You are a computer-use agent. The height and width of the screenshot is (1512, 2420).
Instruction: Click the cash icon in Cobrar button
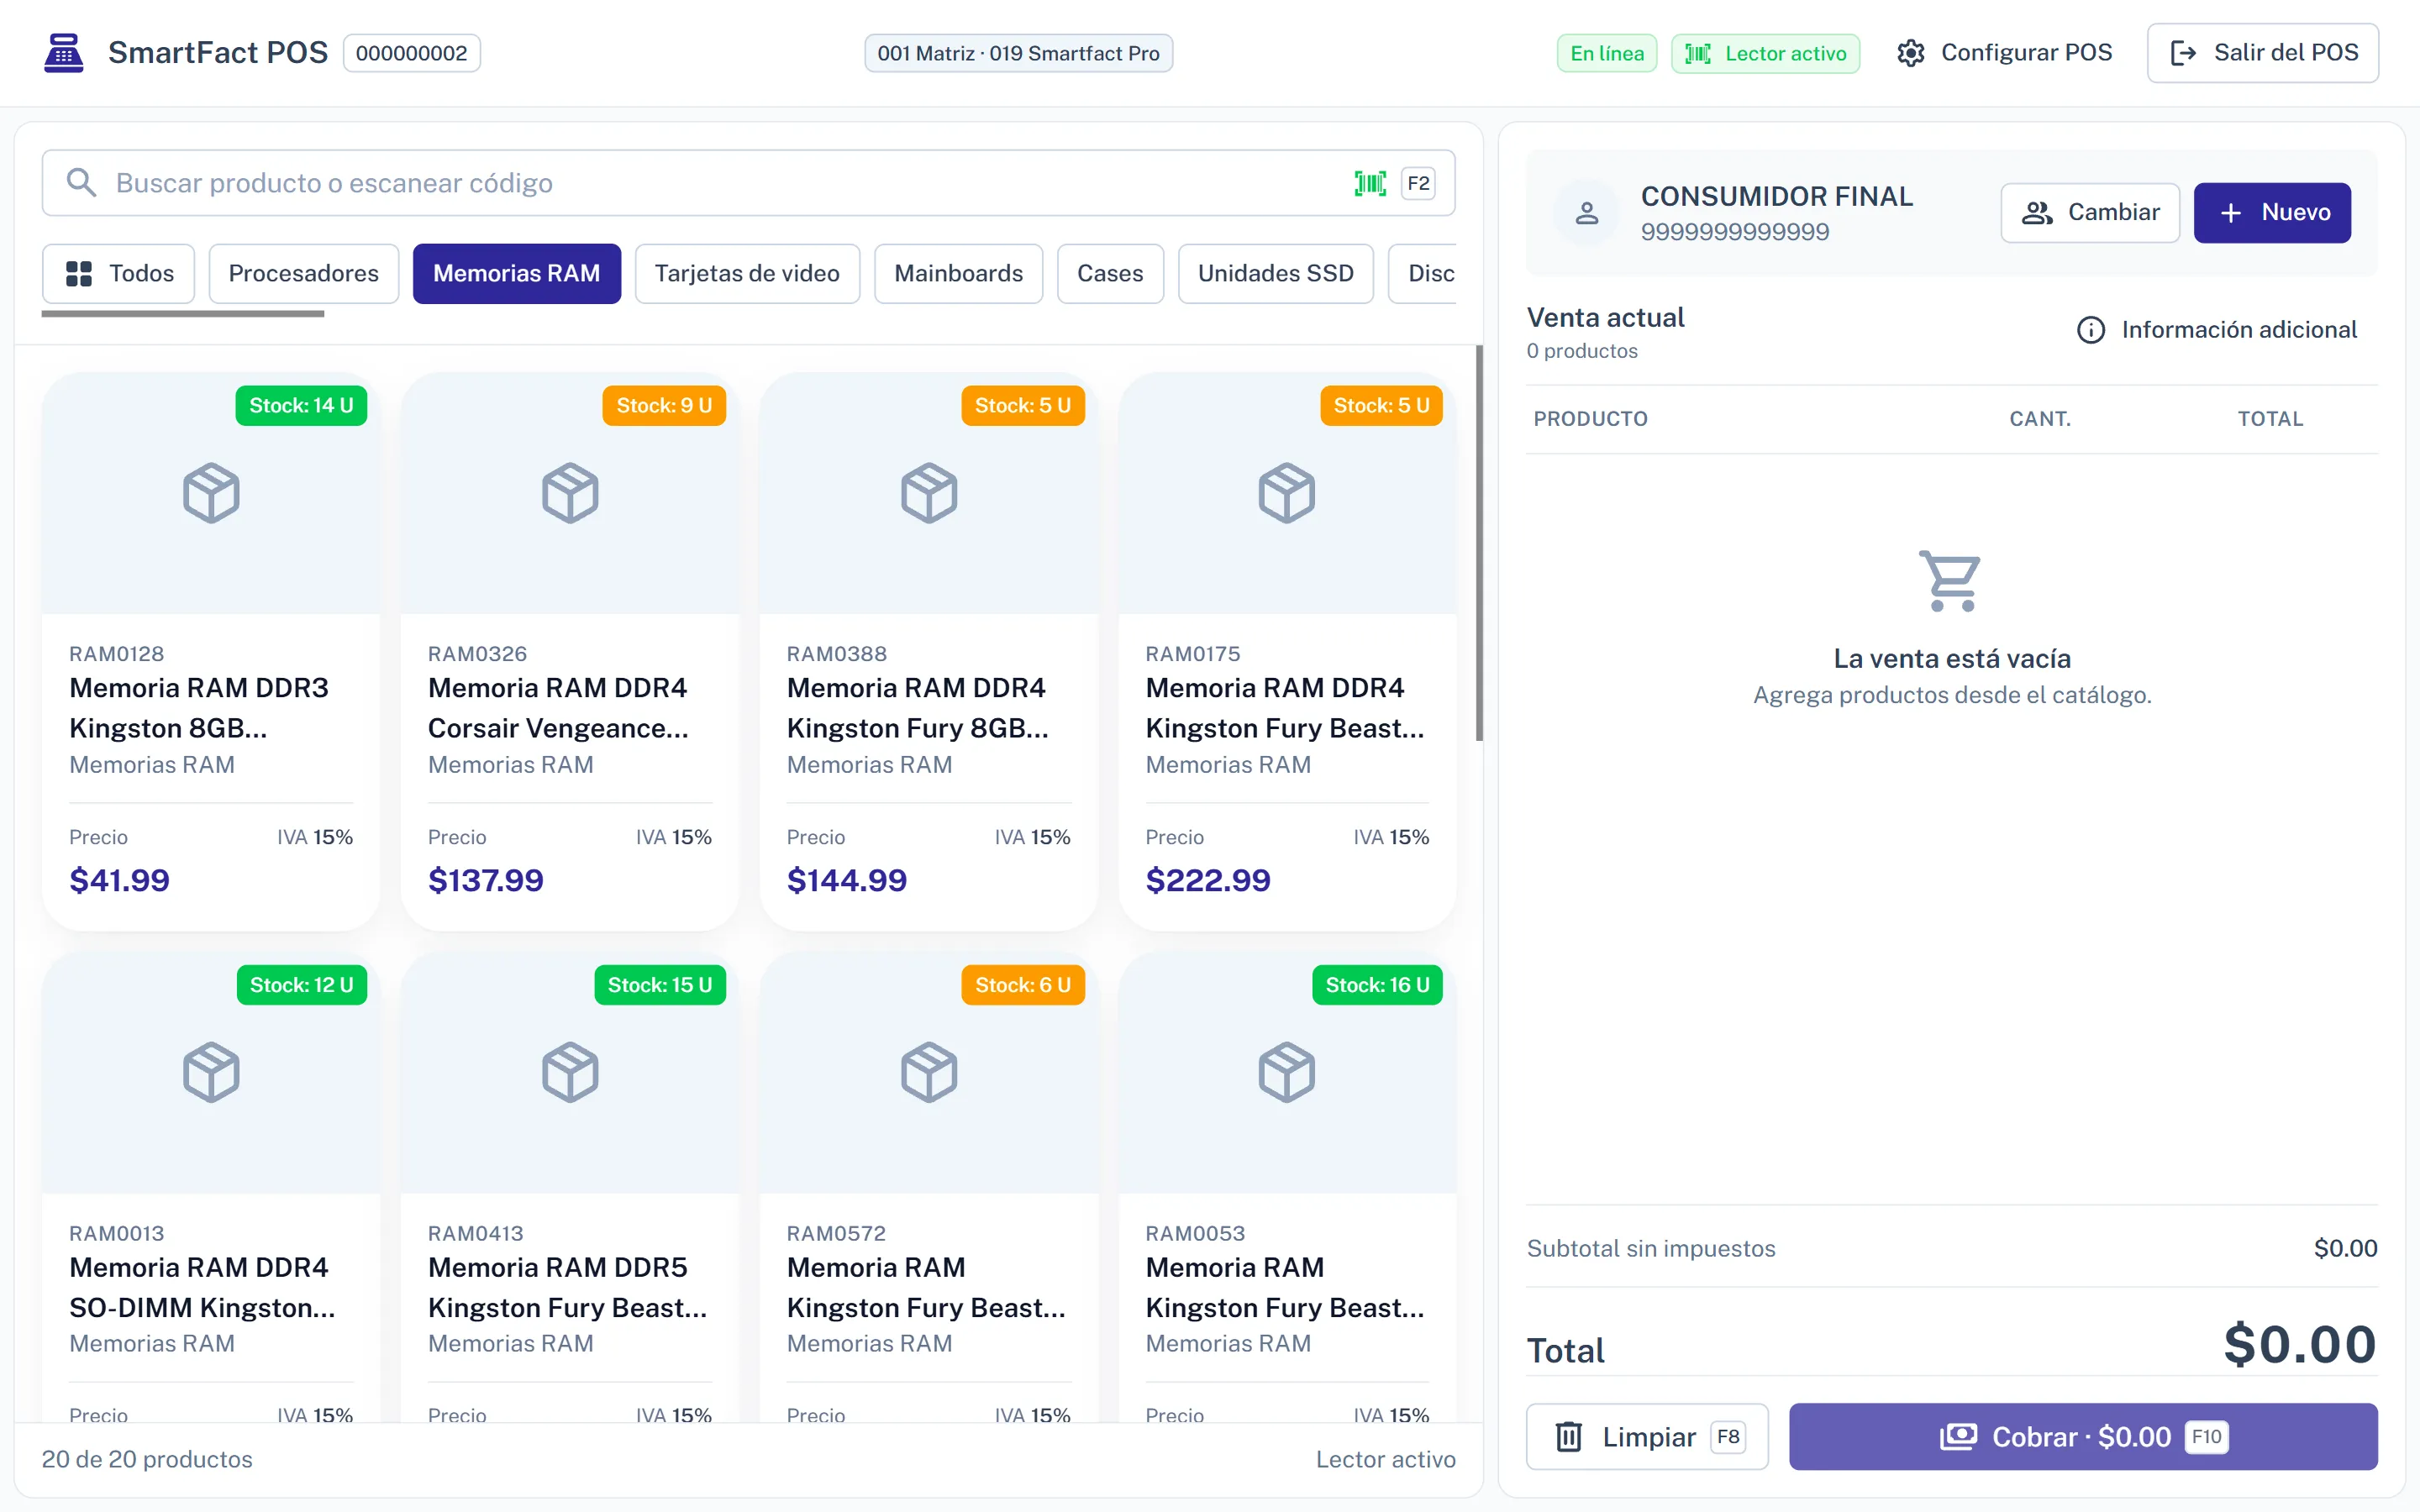coord(1958,1437)
